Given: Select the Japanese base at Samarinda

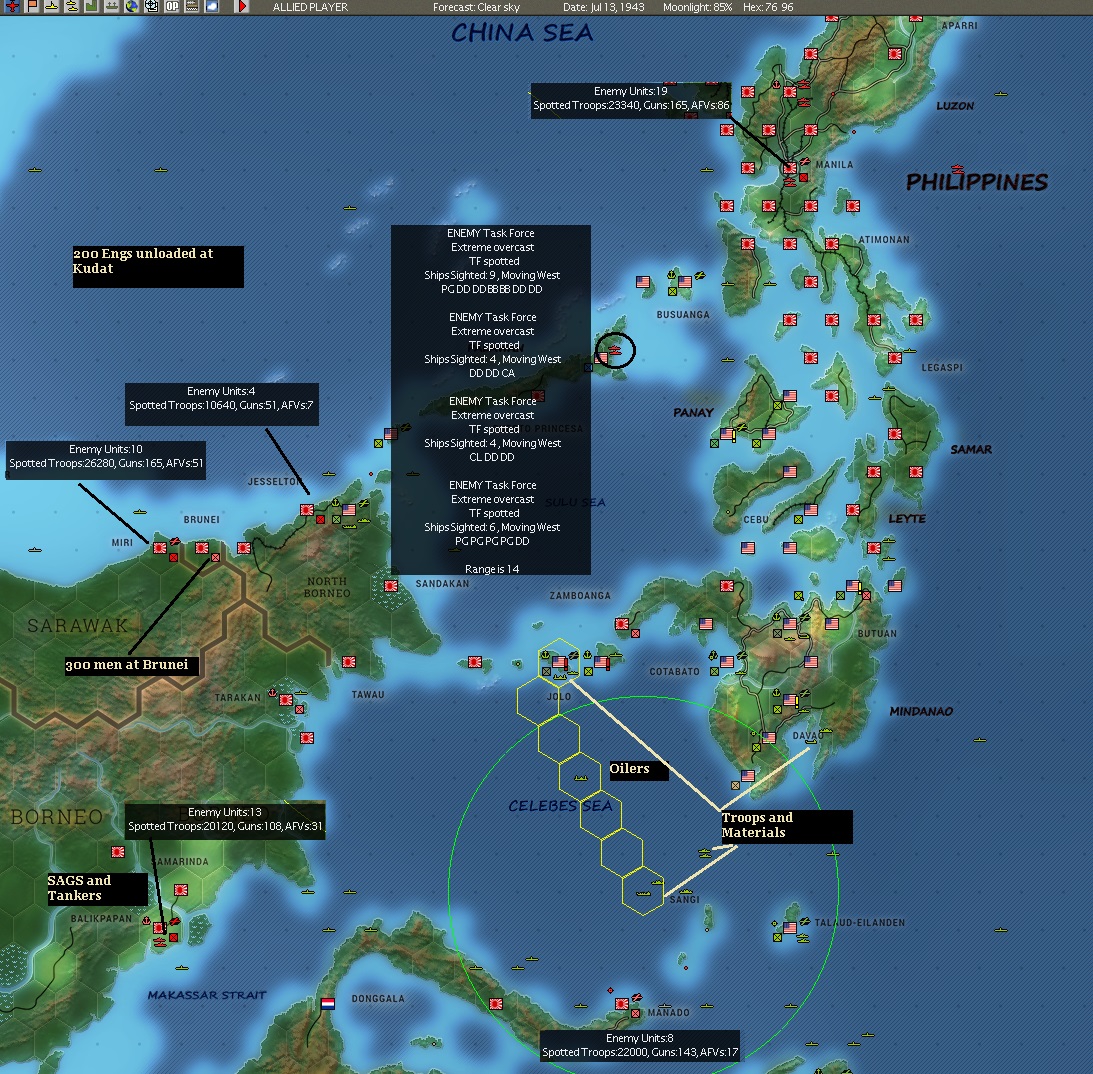Looking at the screenshot, I should point(181,890).
